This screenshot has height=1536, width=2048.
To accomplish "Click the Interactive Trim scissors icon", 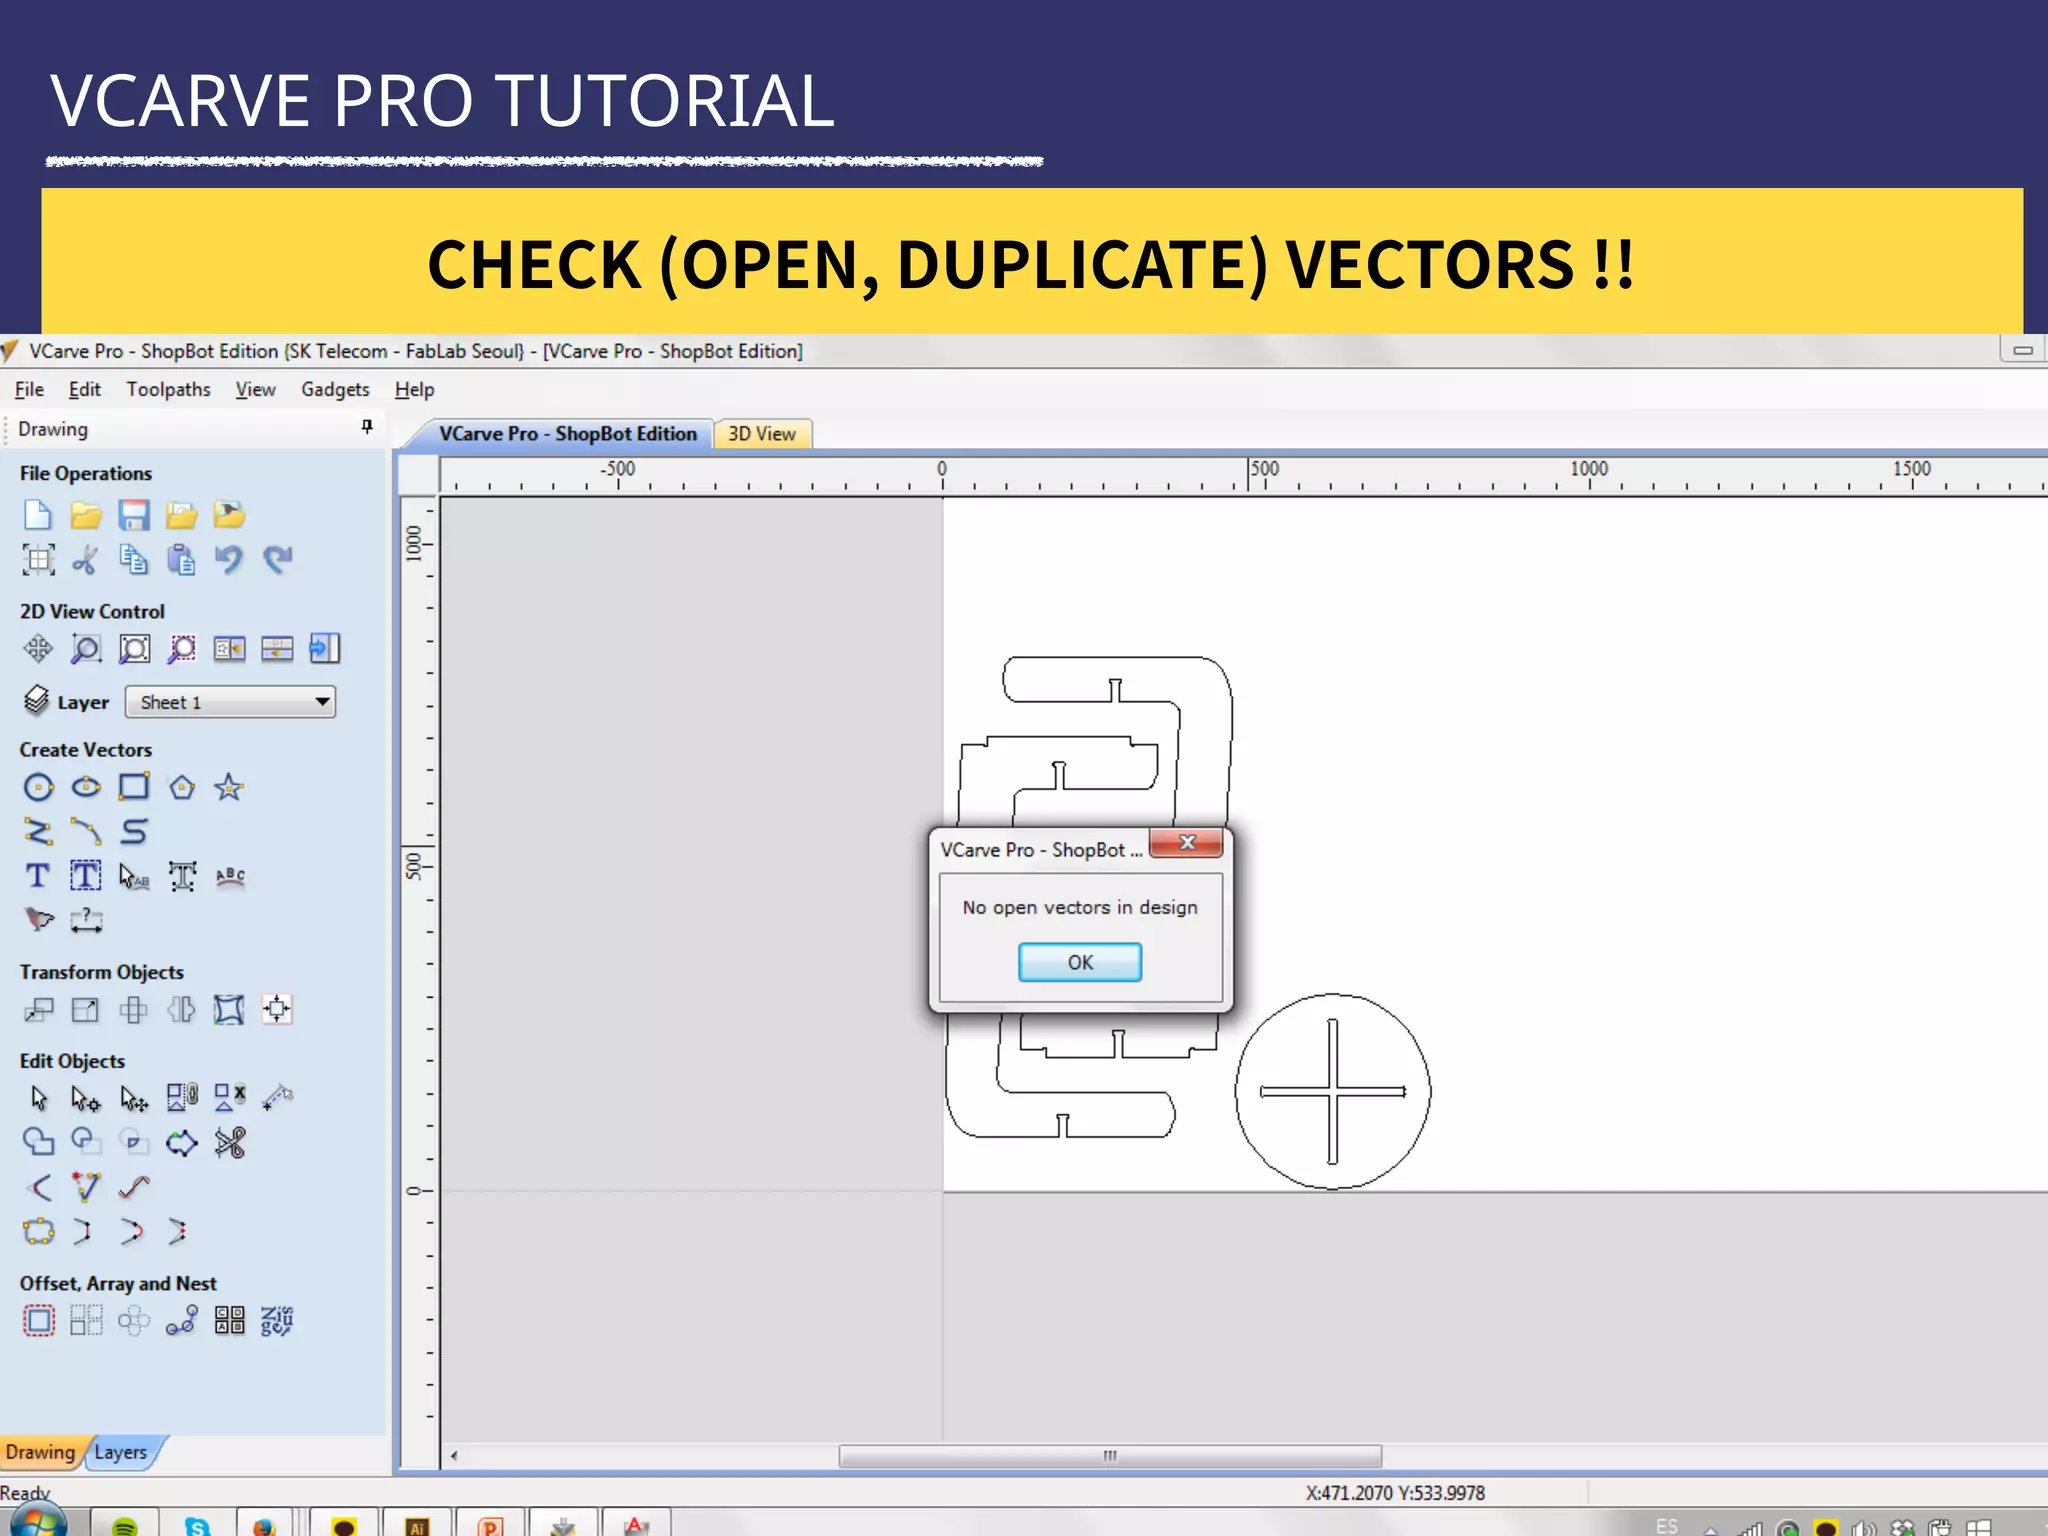I will 229,1142.
